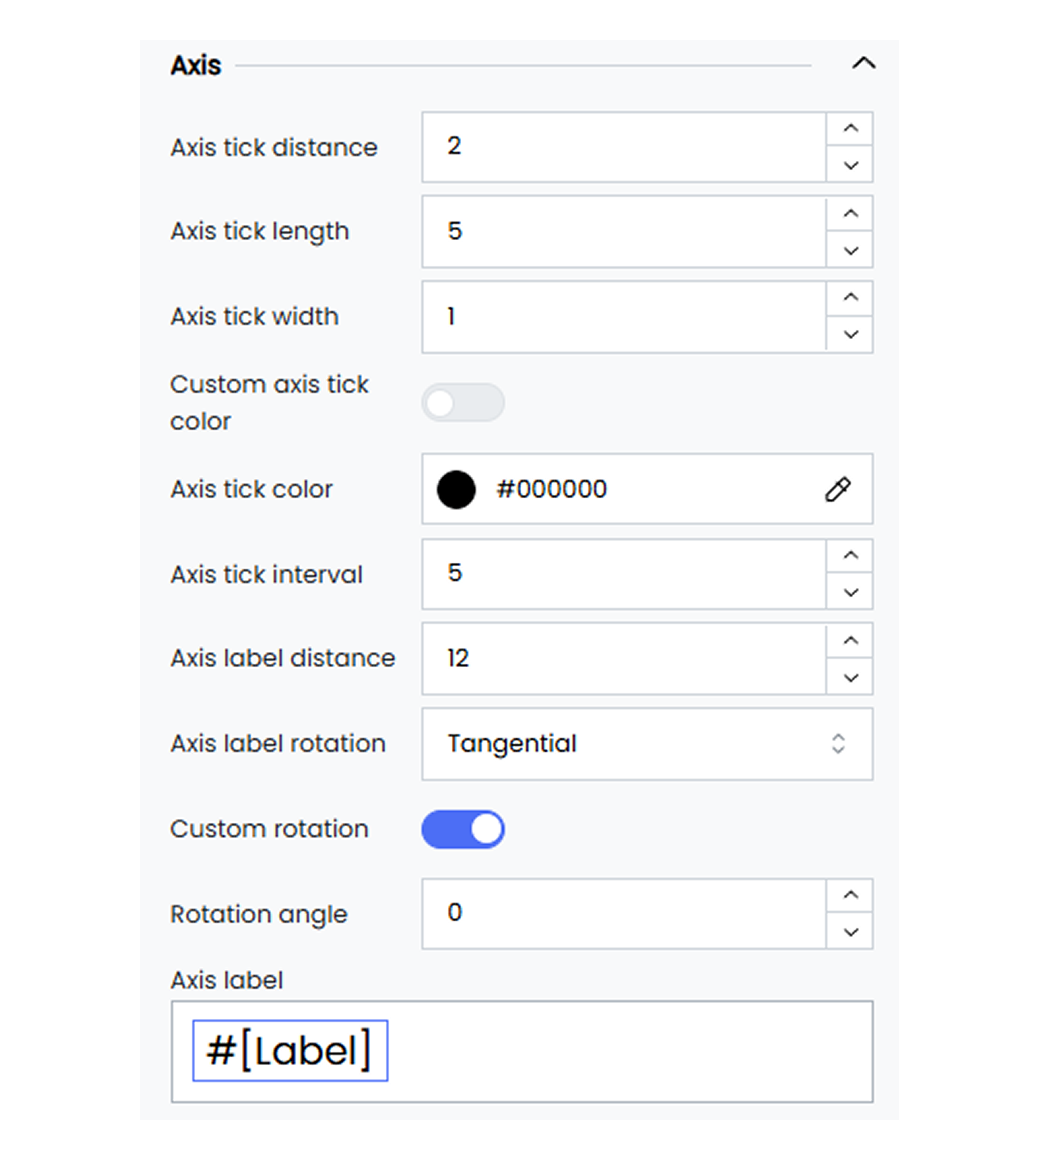Decrease Axis label distance value
This screenshot has height=1160, width=1040.
tap(851, 677)
